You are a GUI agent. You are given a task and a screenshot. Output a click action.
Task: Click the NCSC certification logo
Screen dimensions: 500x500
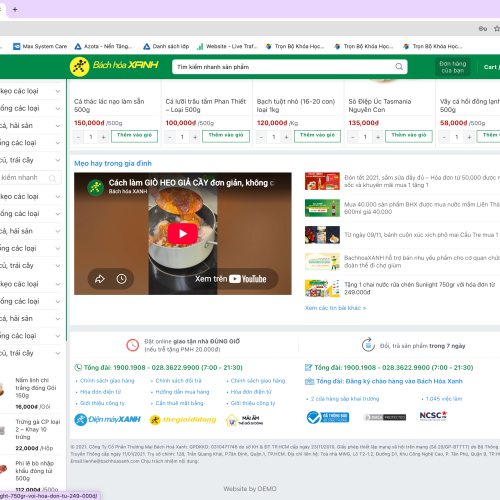click(x=433, y=416)
